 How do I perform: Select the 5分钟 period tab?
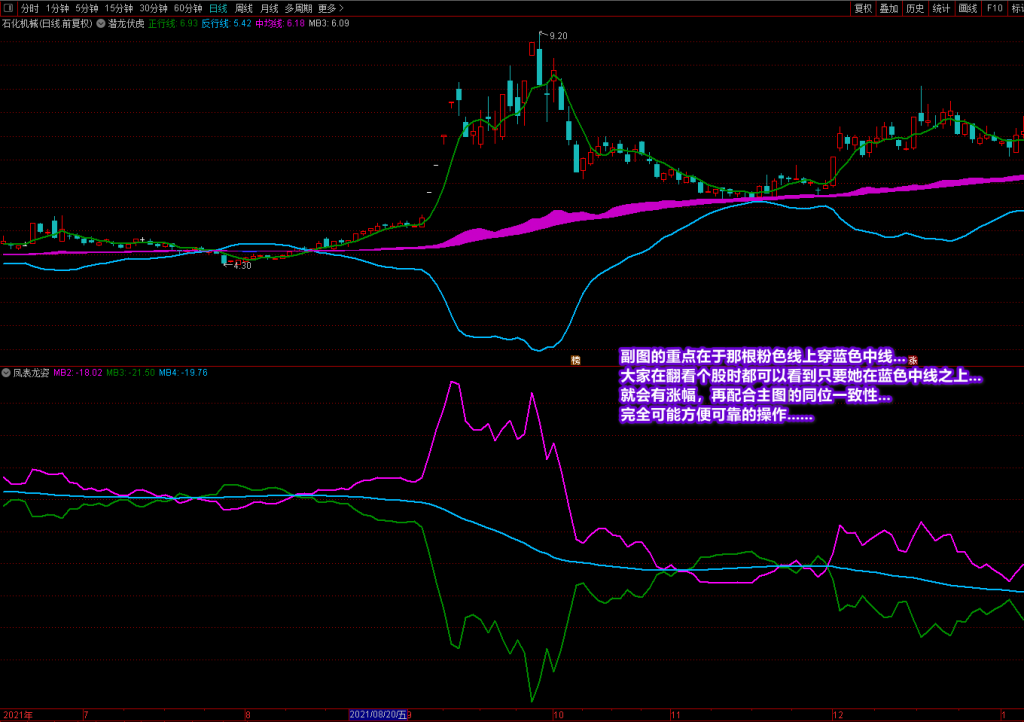[86, 8]
